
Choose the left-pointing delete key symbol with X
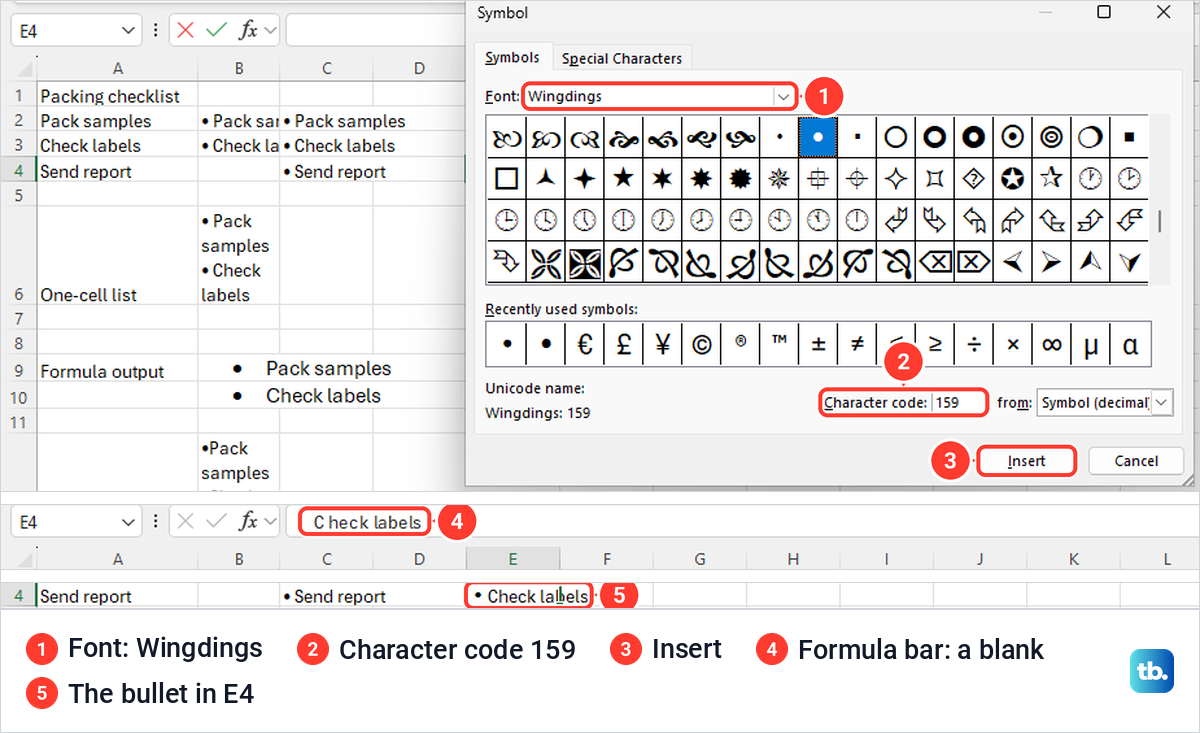coord(934,262)
